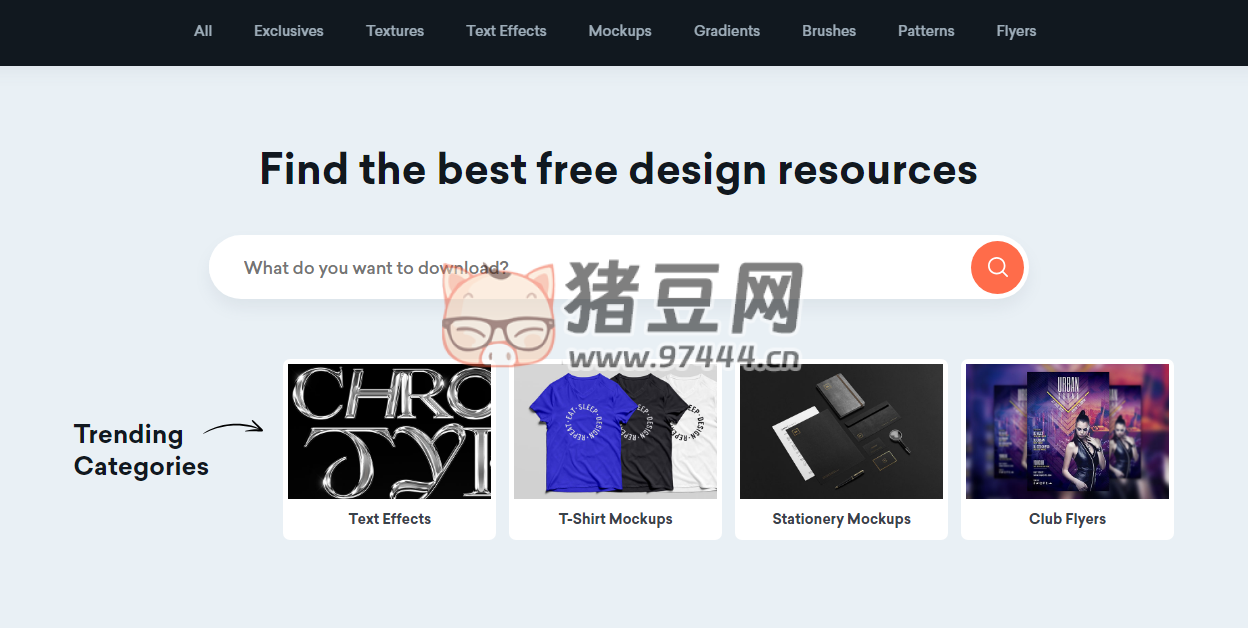This screenshot has height=628, width=1248.
Task: View the Flyers category
Action: pos(1016,31)
